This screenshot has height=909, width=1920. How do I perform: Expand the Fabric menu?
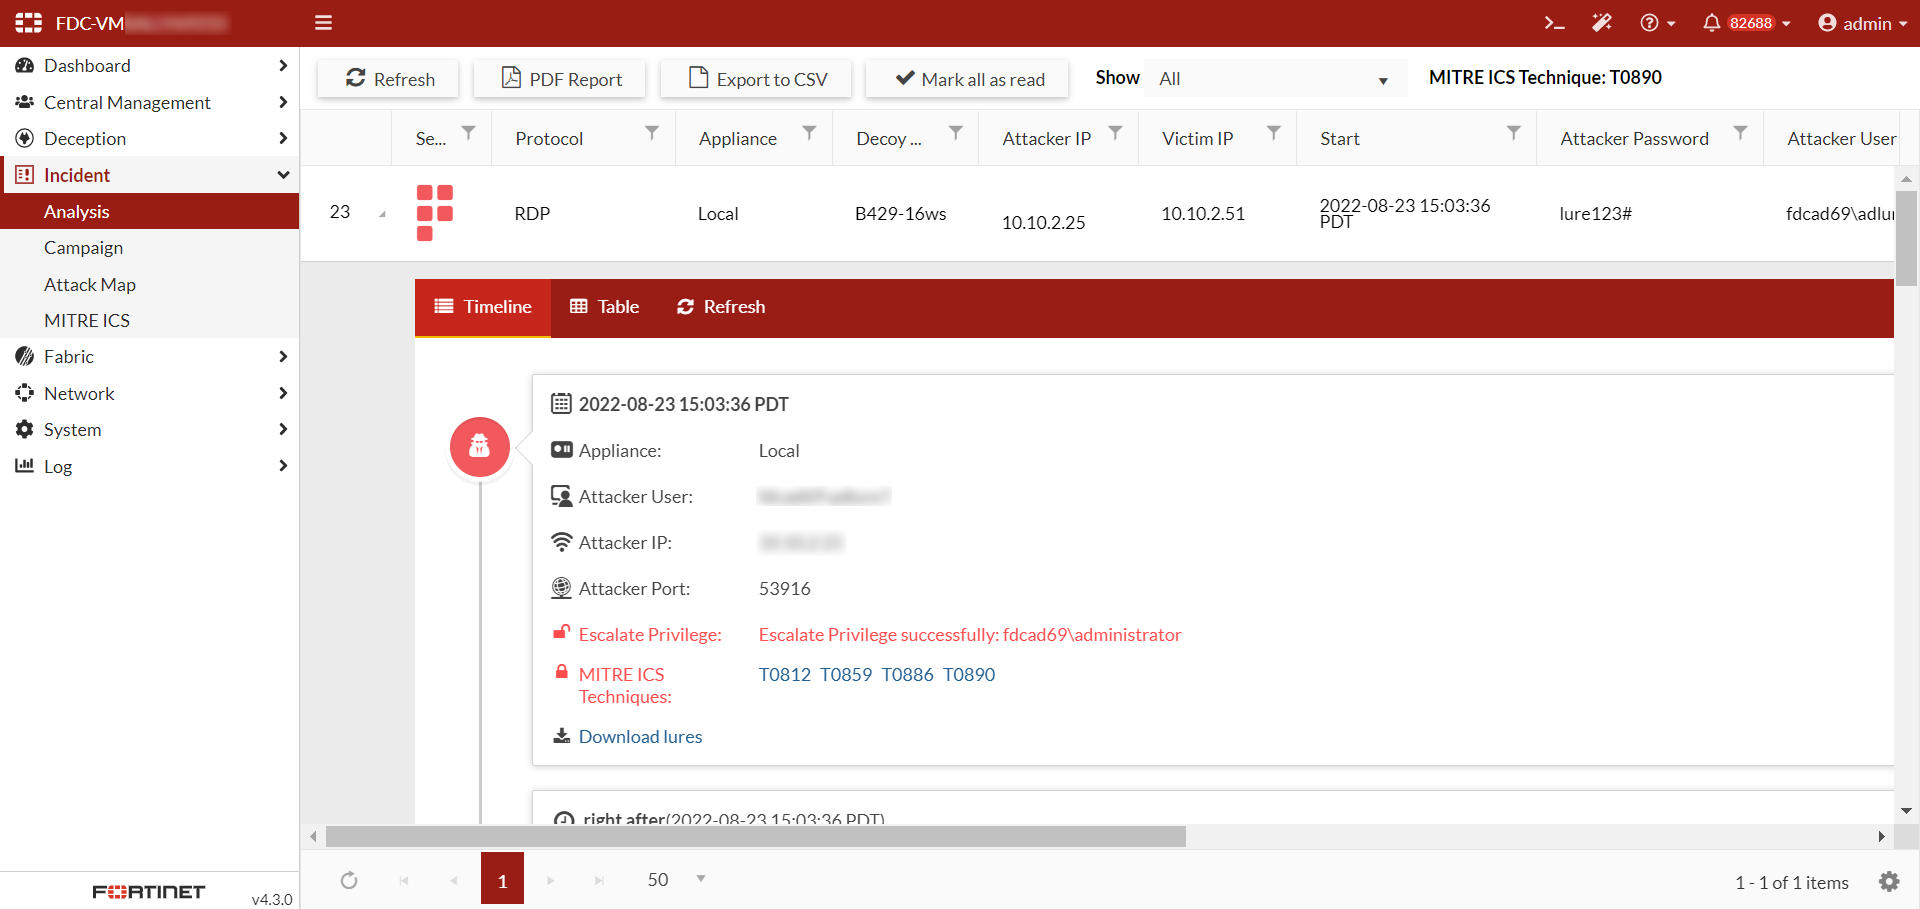150,356
